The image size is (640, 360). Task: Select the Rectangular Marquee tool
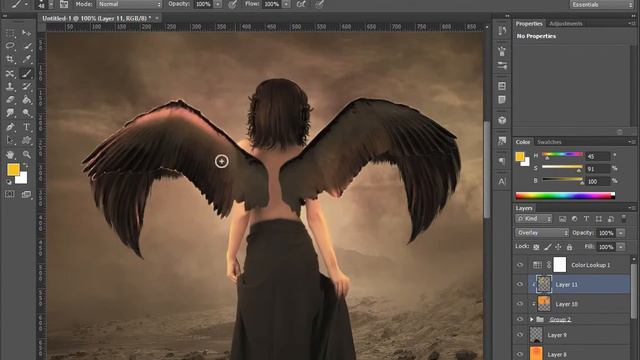tap(10, 33)
